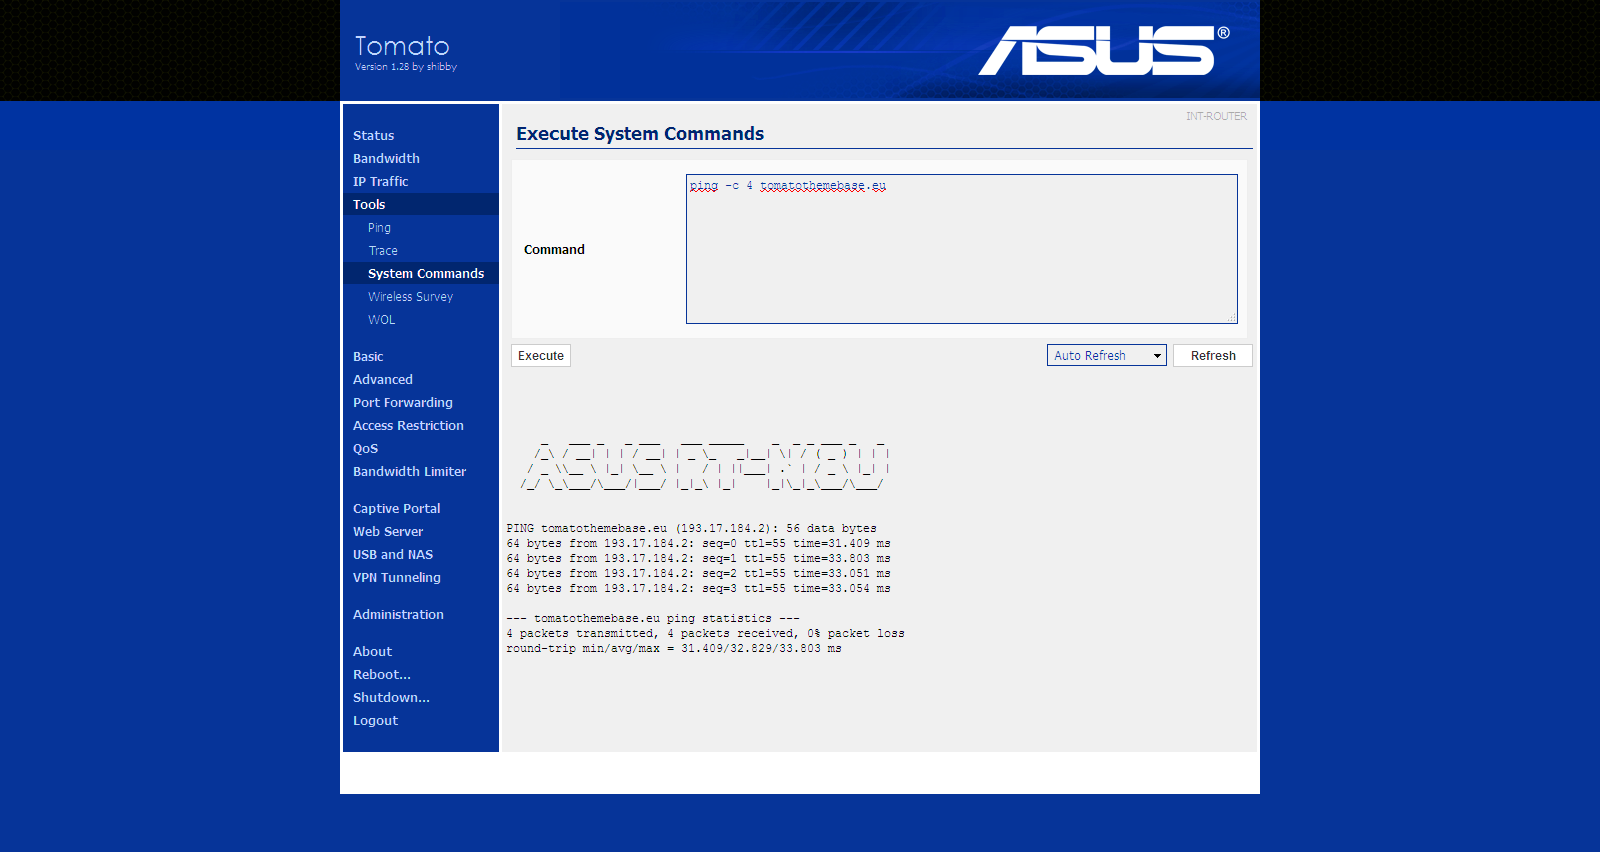
Task: Click the Refresh button
Action: 1213,356
